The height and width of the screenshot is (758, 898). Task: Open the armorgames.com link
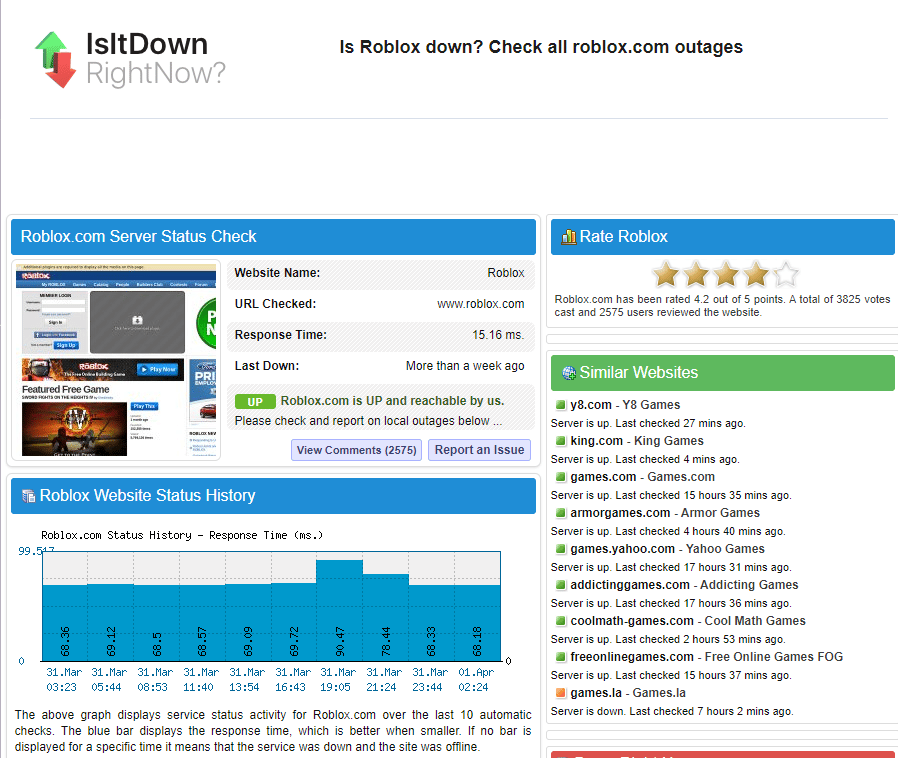620,513
